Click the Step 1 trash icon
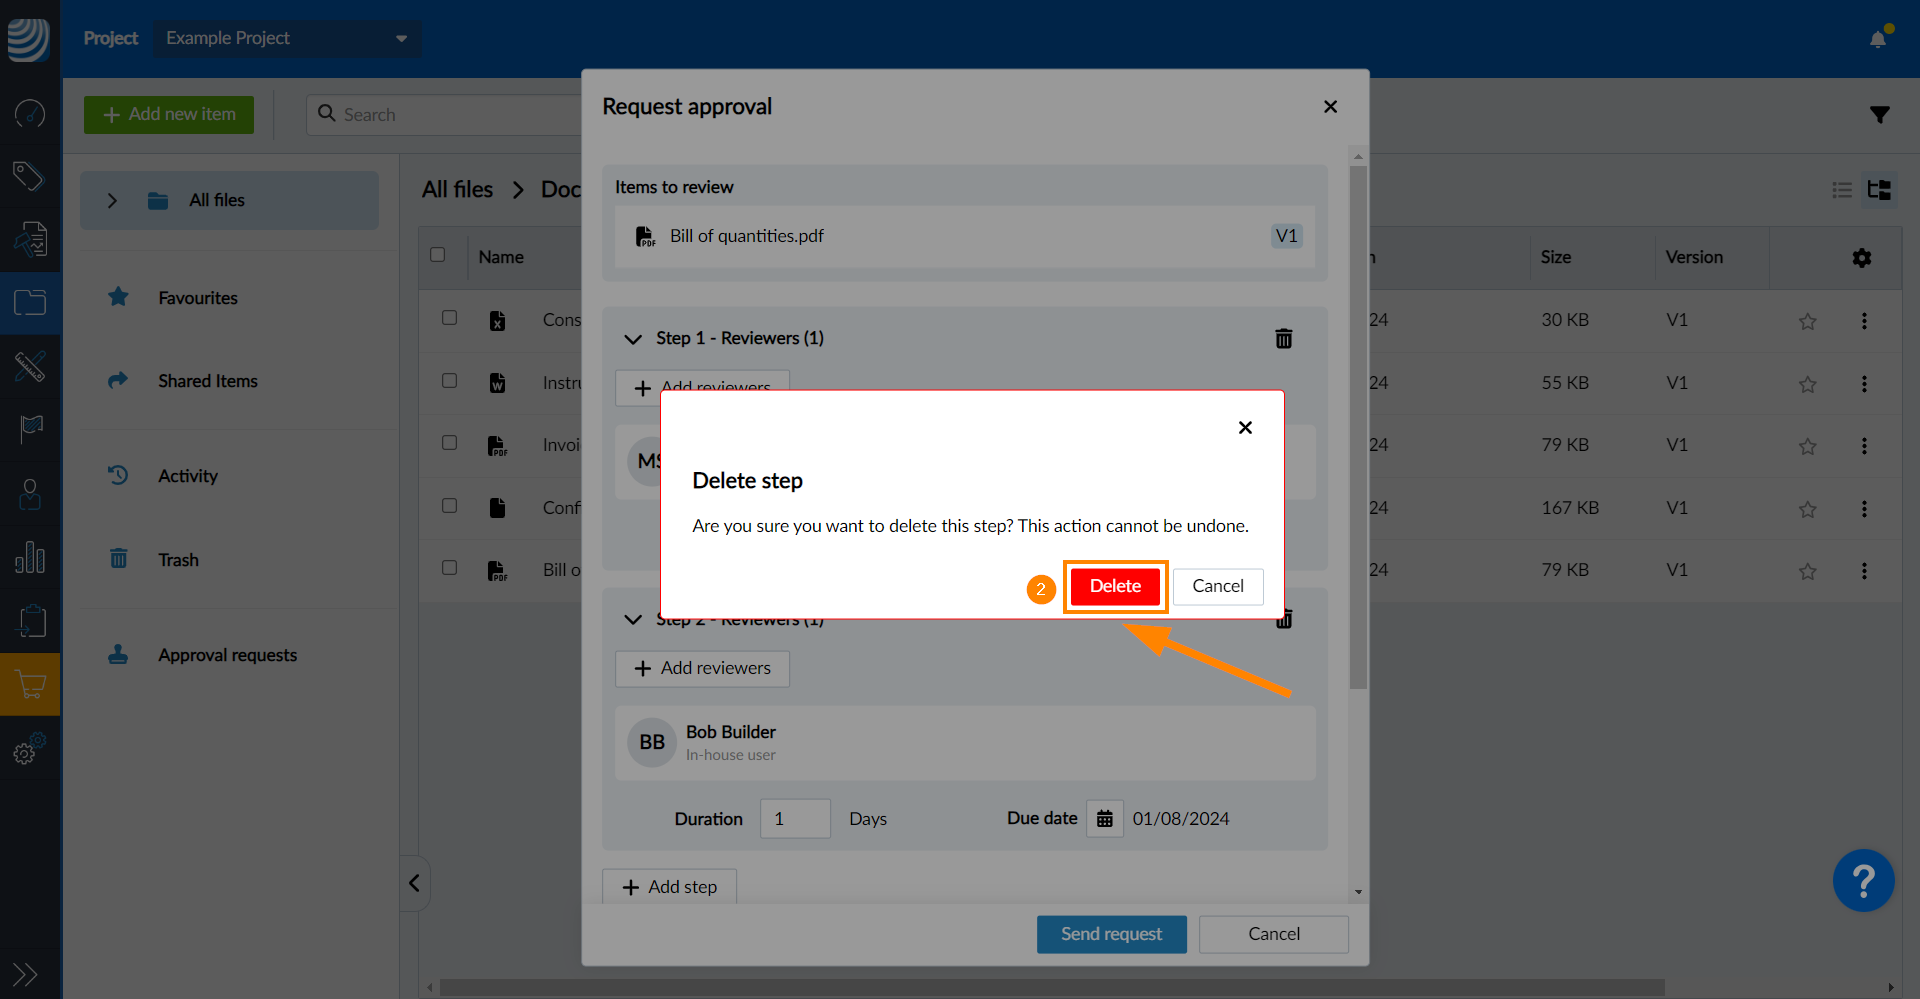The height and width of the screenshot is (999, 1920). 1284,339
